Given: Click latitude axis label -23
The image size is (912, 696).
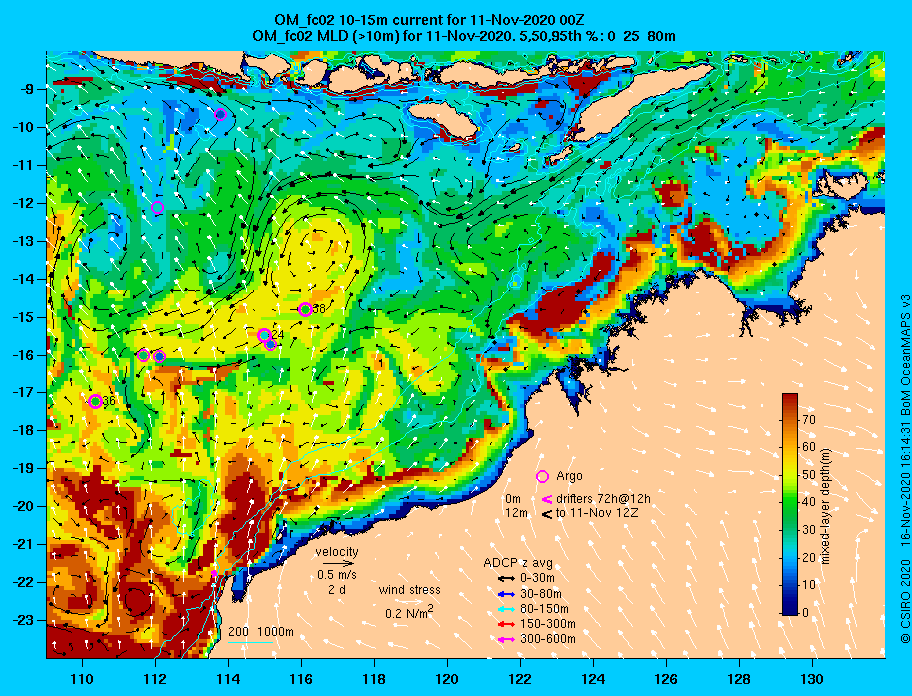Looking at the screenshot, I should pyautogui.click(x=24, y=620).
